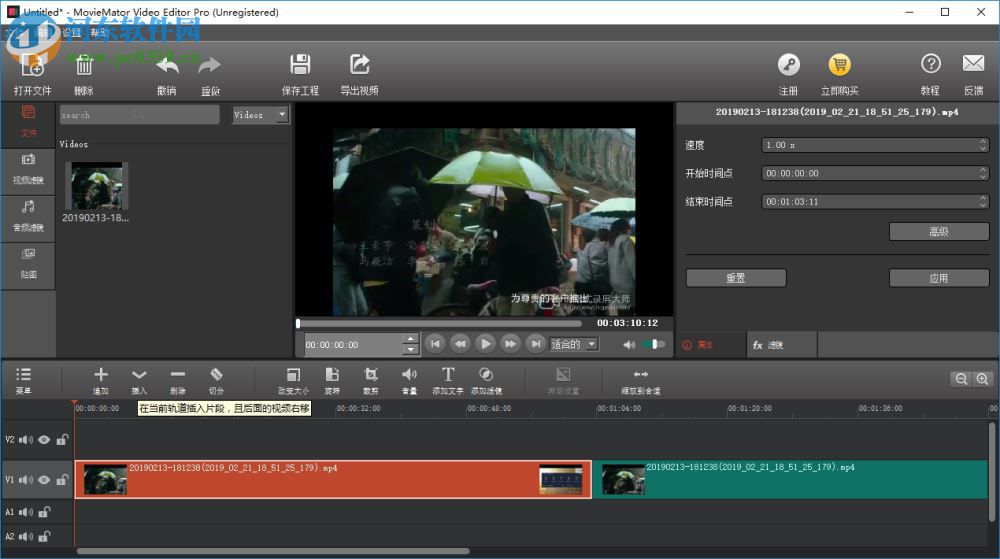Adjust the start time (开始时间点) stepper

point(983,173)
